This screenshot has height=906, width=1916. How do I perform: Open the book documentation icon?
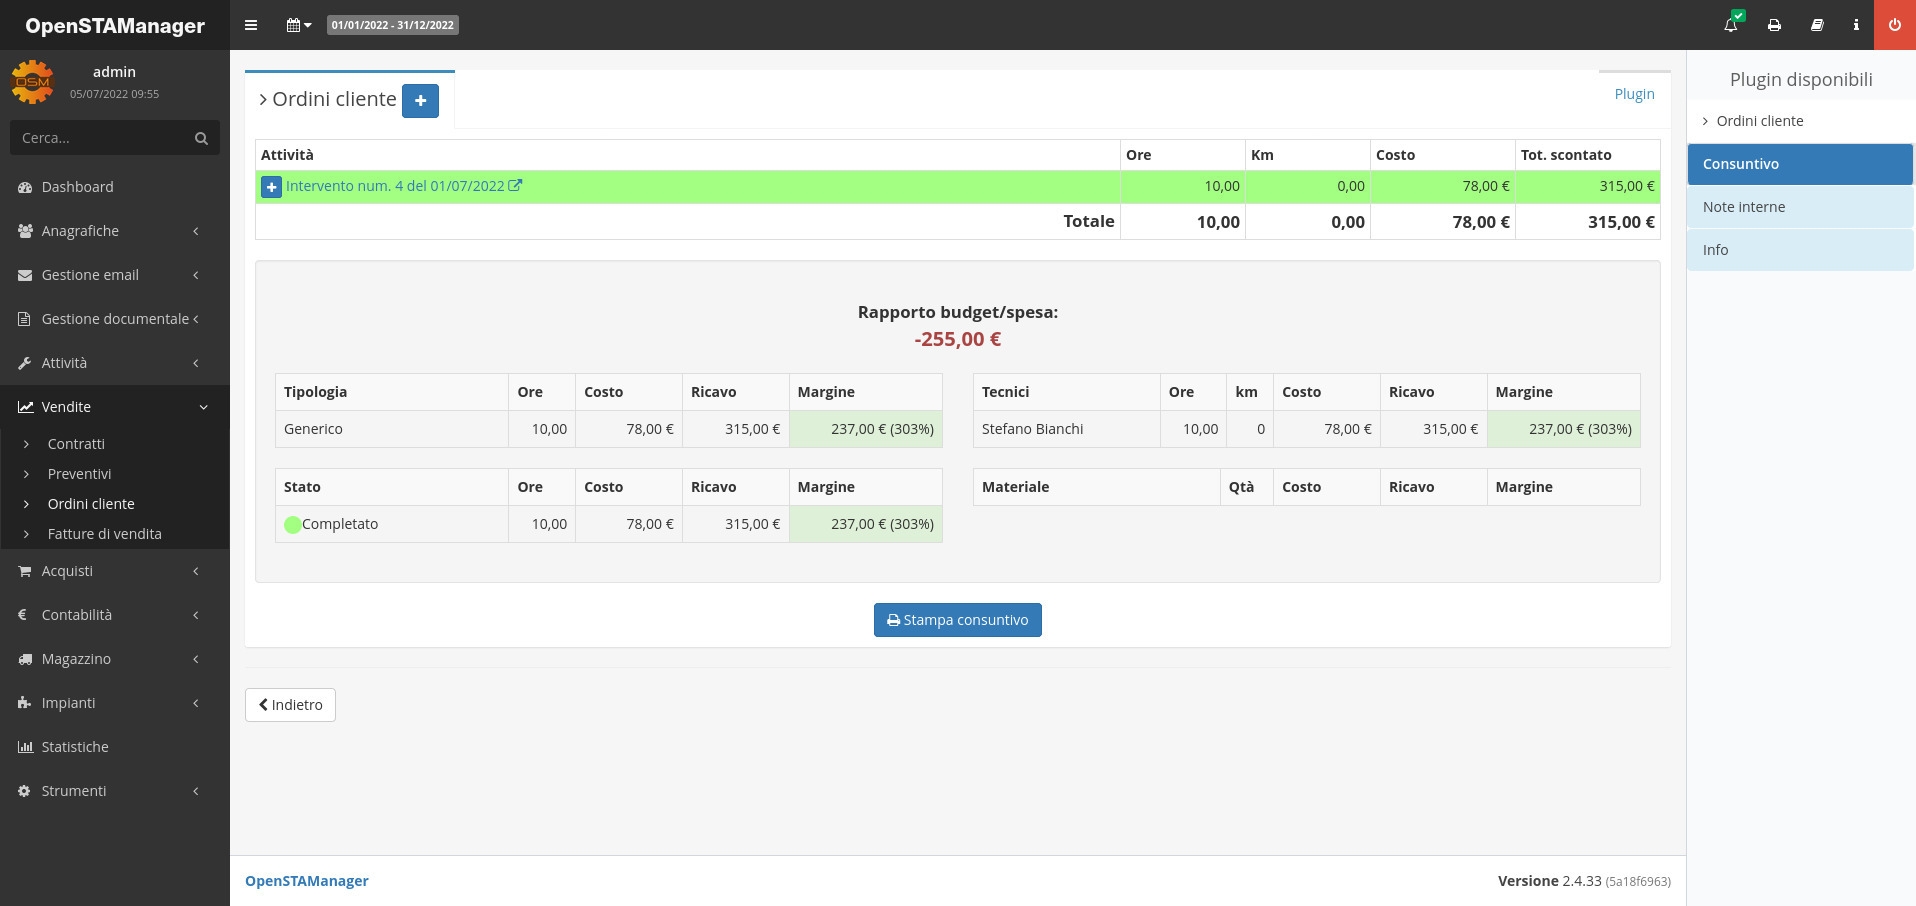pyautogui.click(x=1817, y=25)
